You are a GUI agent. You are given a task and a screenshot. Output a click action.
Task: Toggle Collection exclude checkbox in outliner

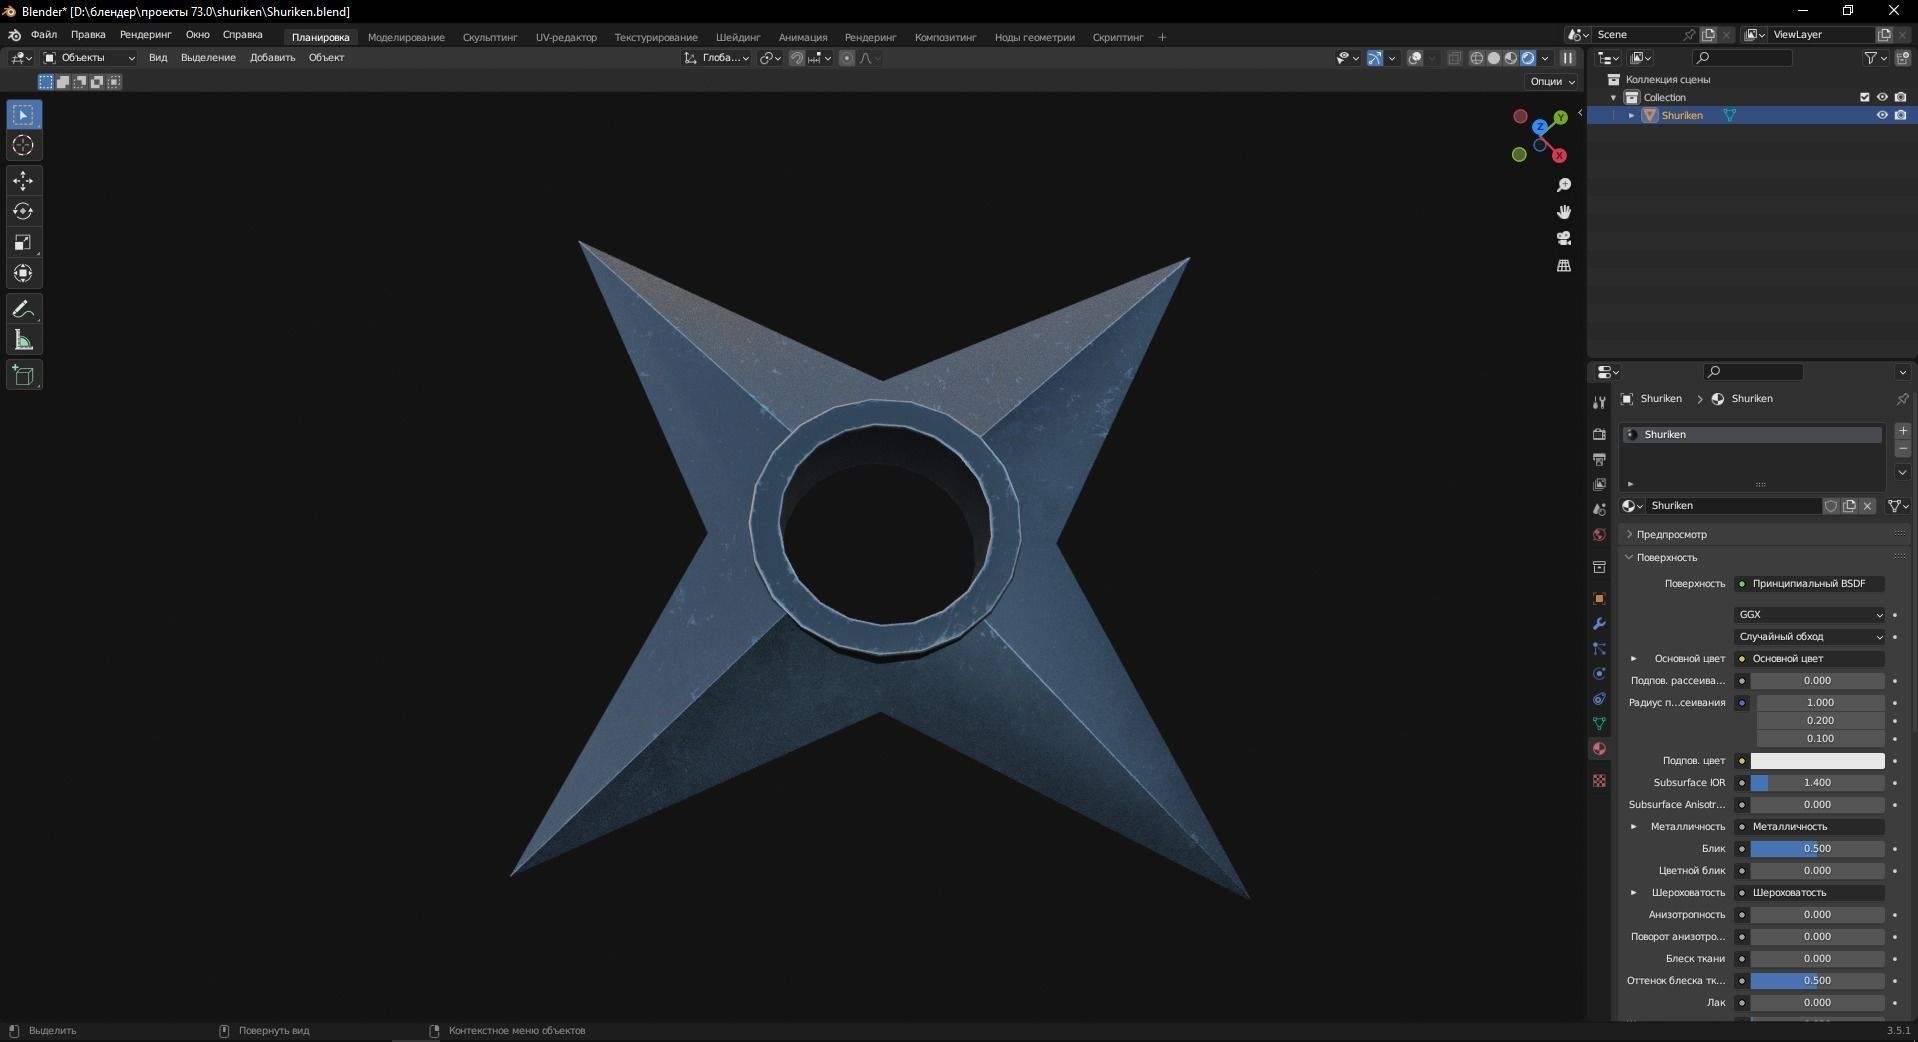pos(1864,97)
